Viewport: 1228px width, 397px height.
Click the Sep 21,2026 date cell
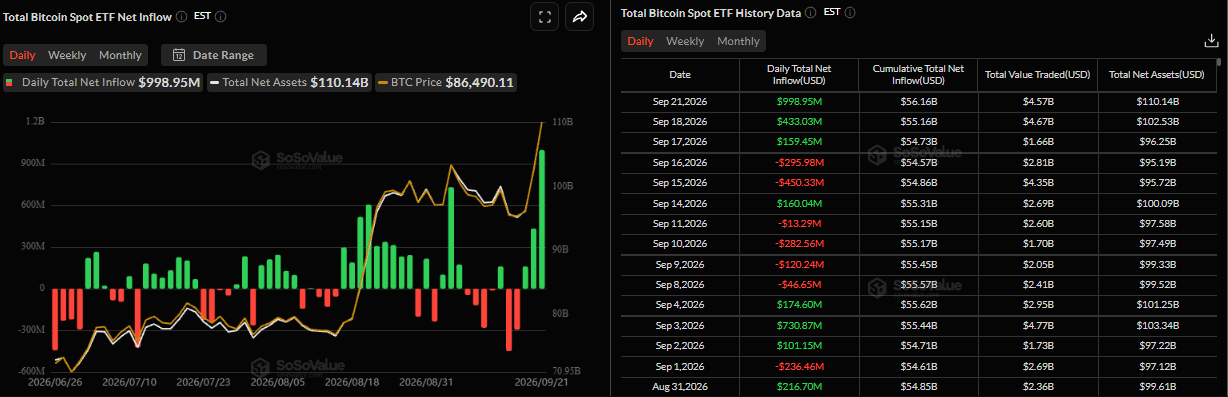click(680, 102)
